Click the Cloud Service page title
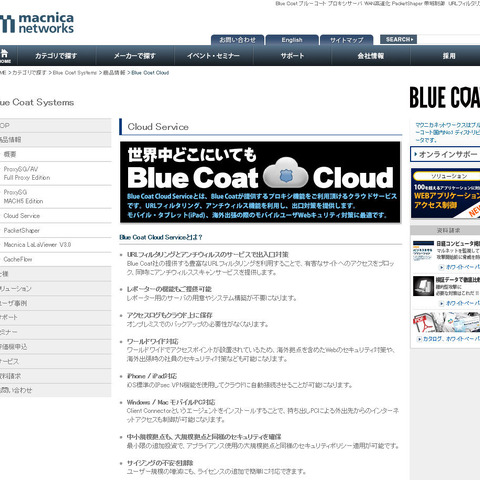The image size is (480, 480). point(158,127)
